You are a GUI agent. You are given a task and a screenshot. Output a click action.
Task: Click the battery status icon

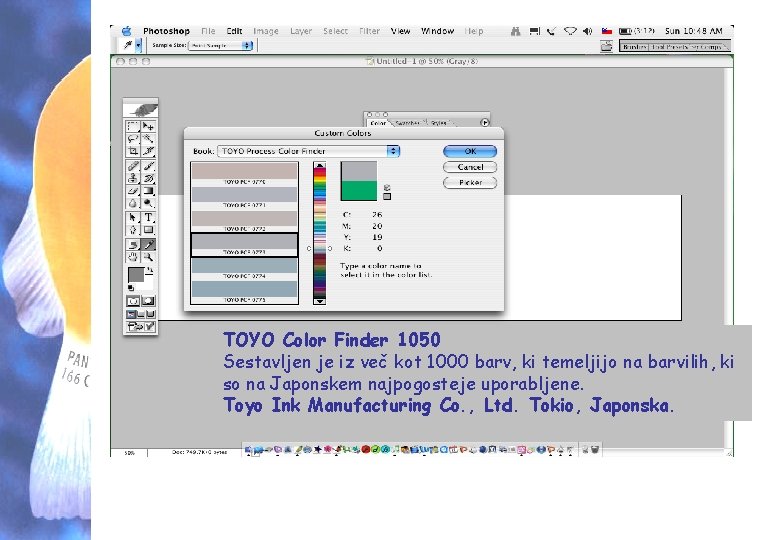(x=625, y=31)
